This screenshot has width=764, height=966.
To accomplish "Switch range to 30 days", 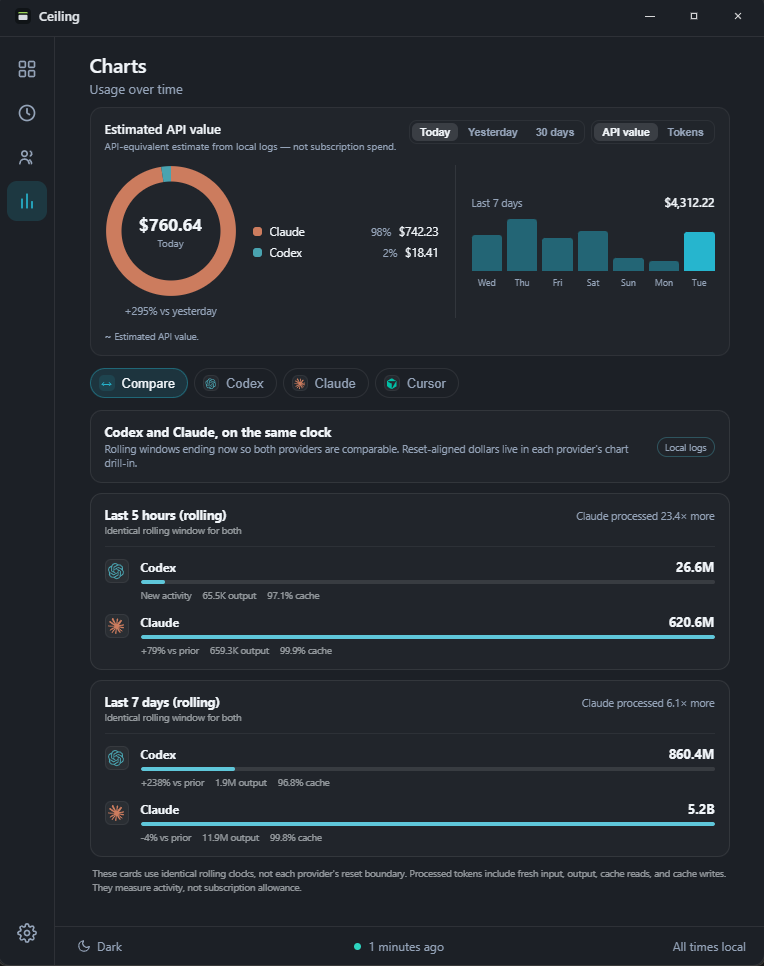I will pos(555,132).
